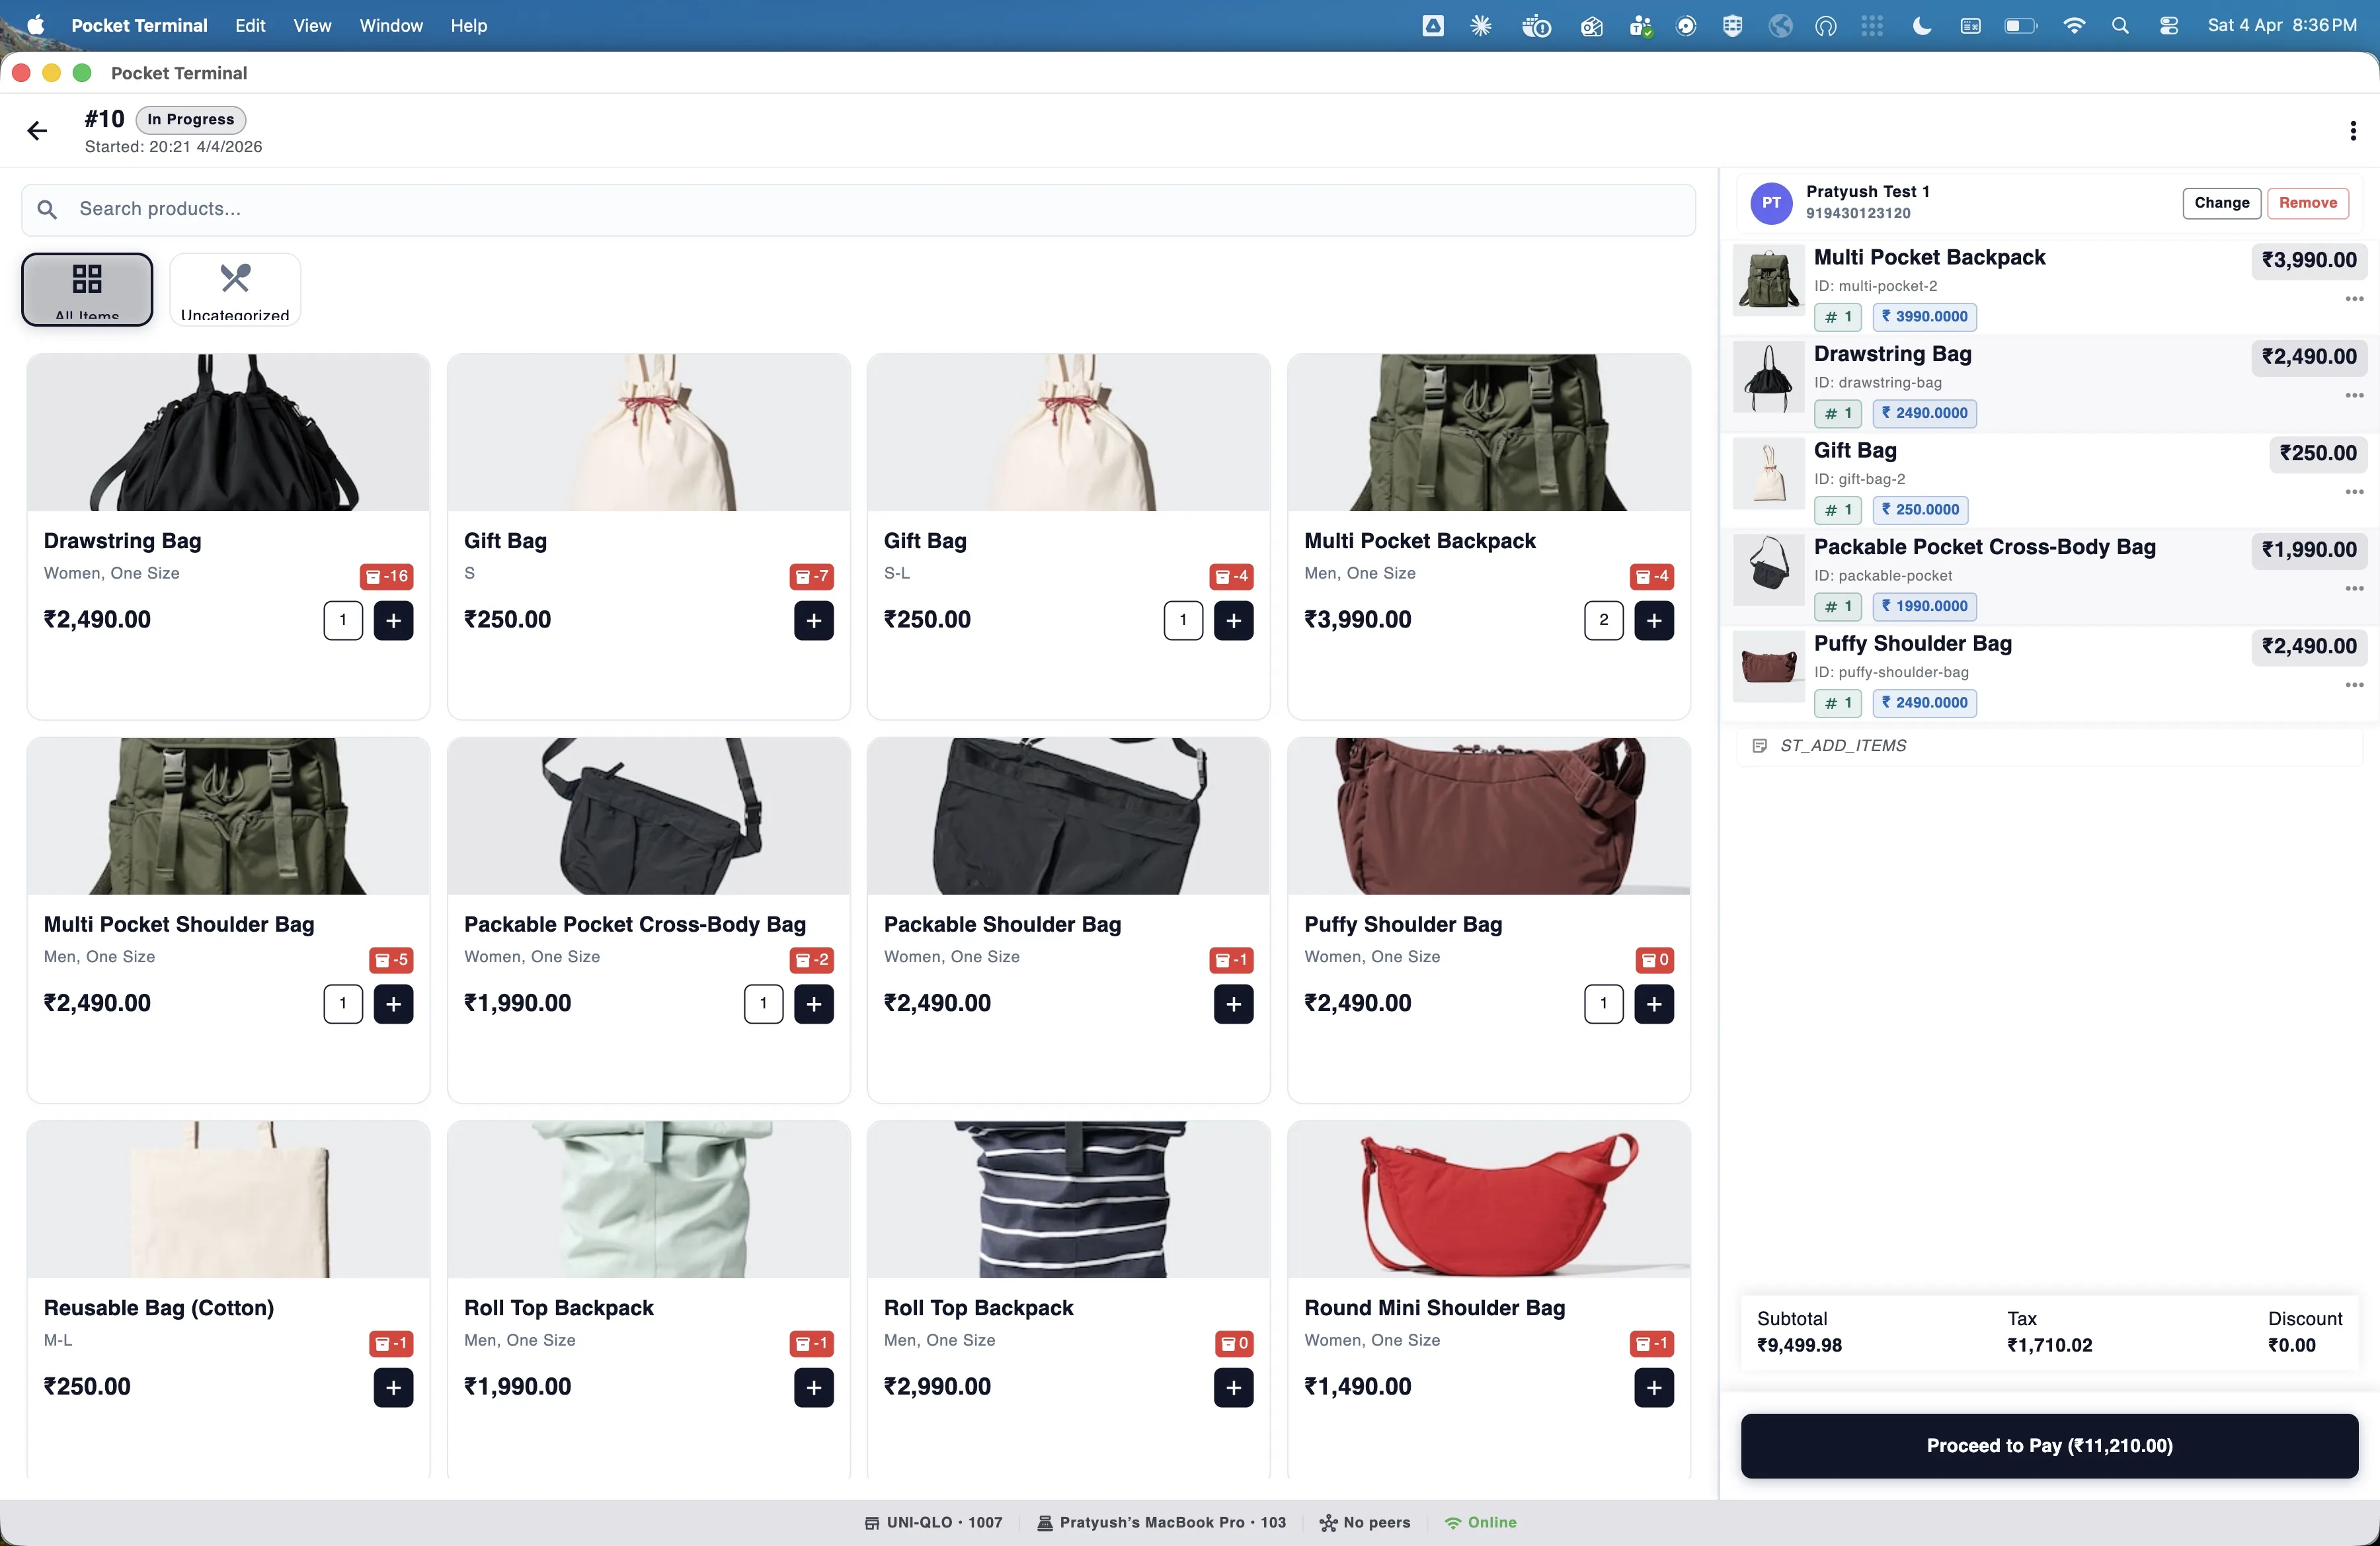Add Packable Pocket Cross-Body Bag with plus
Screen dimensions: 2380x1546
click(814, 1004)
